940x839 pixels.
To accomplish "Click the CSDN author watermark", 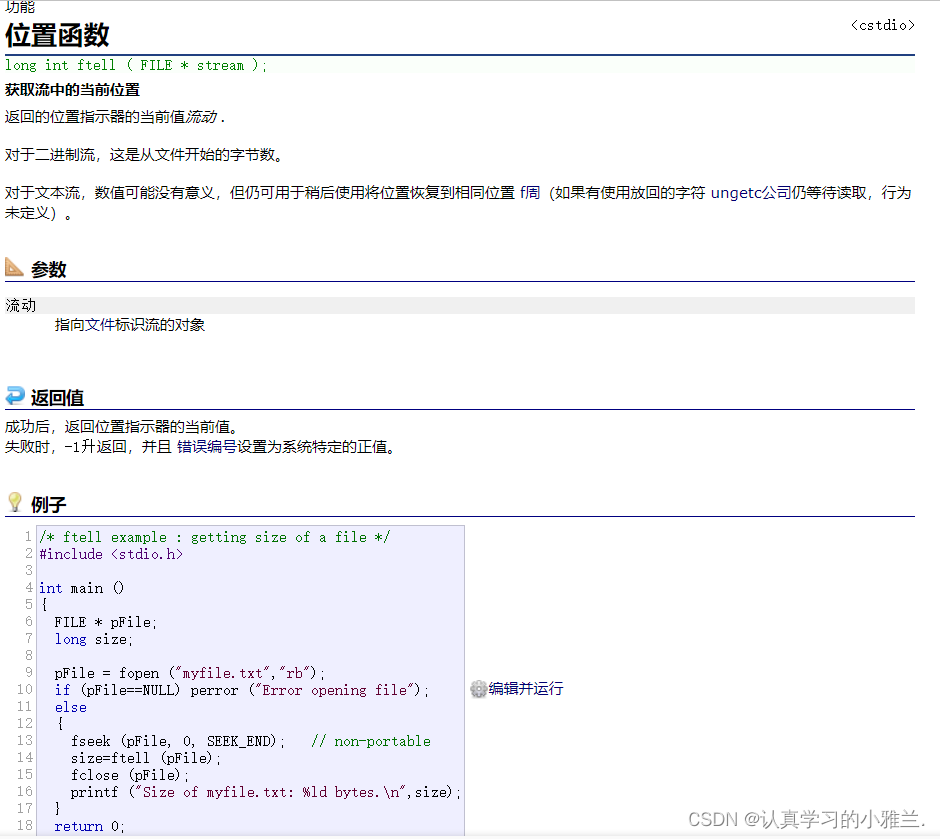I will (806, 819).
